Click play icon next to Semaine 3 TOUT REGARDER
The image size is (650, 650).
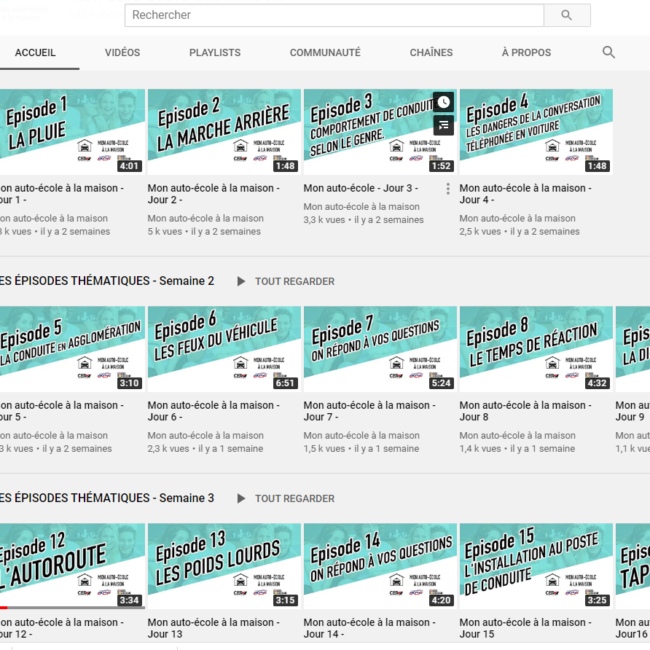coord(240,498)
